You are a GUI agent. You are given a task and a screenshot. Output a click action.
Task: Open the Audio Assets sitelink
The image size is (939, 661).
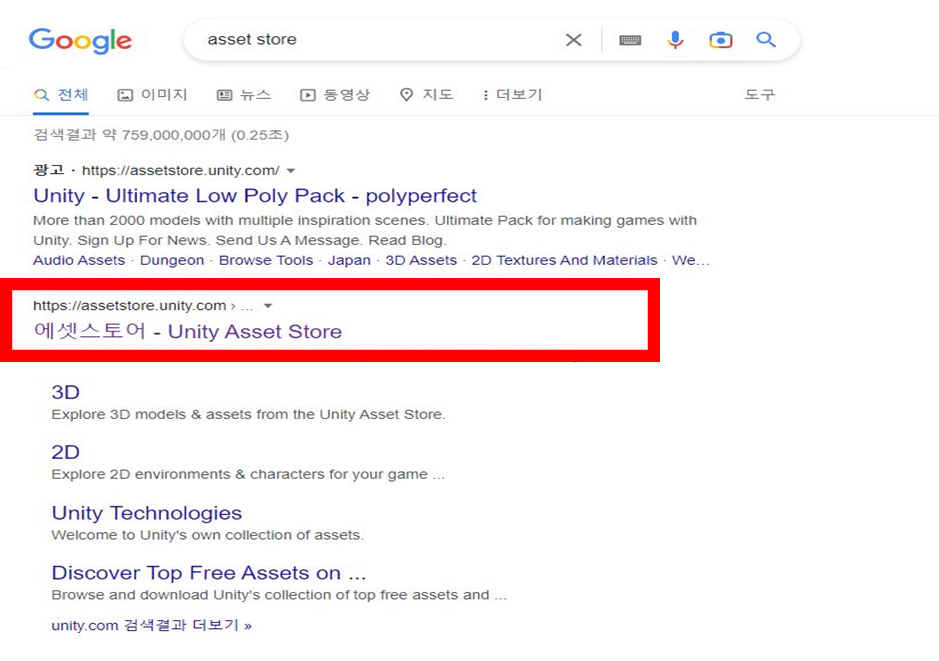click(79, 260)
